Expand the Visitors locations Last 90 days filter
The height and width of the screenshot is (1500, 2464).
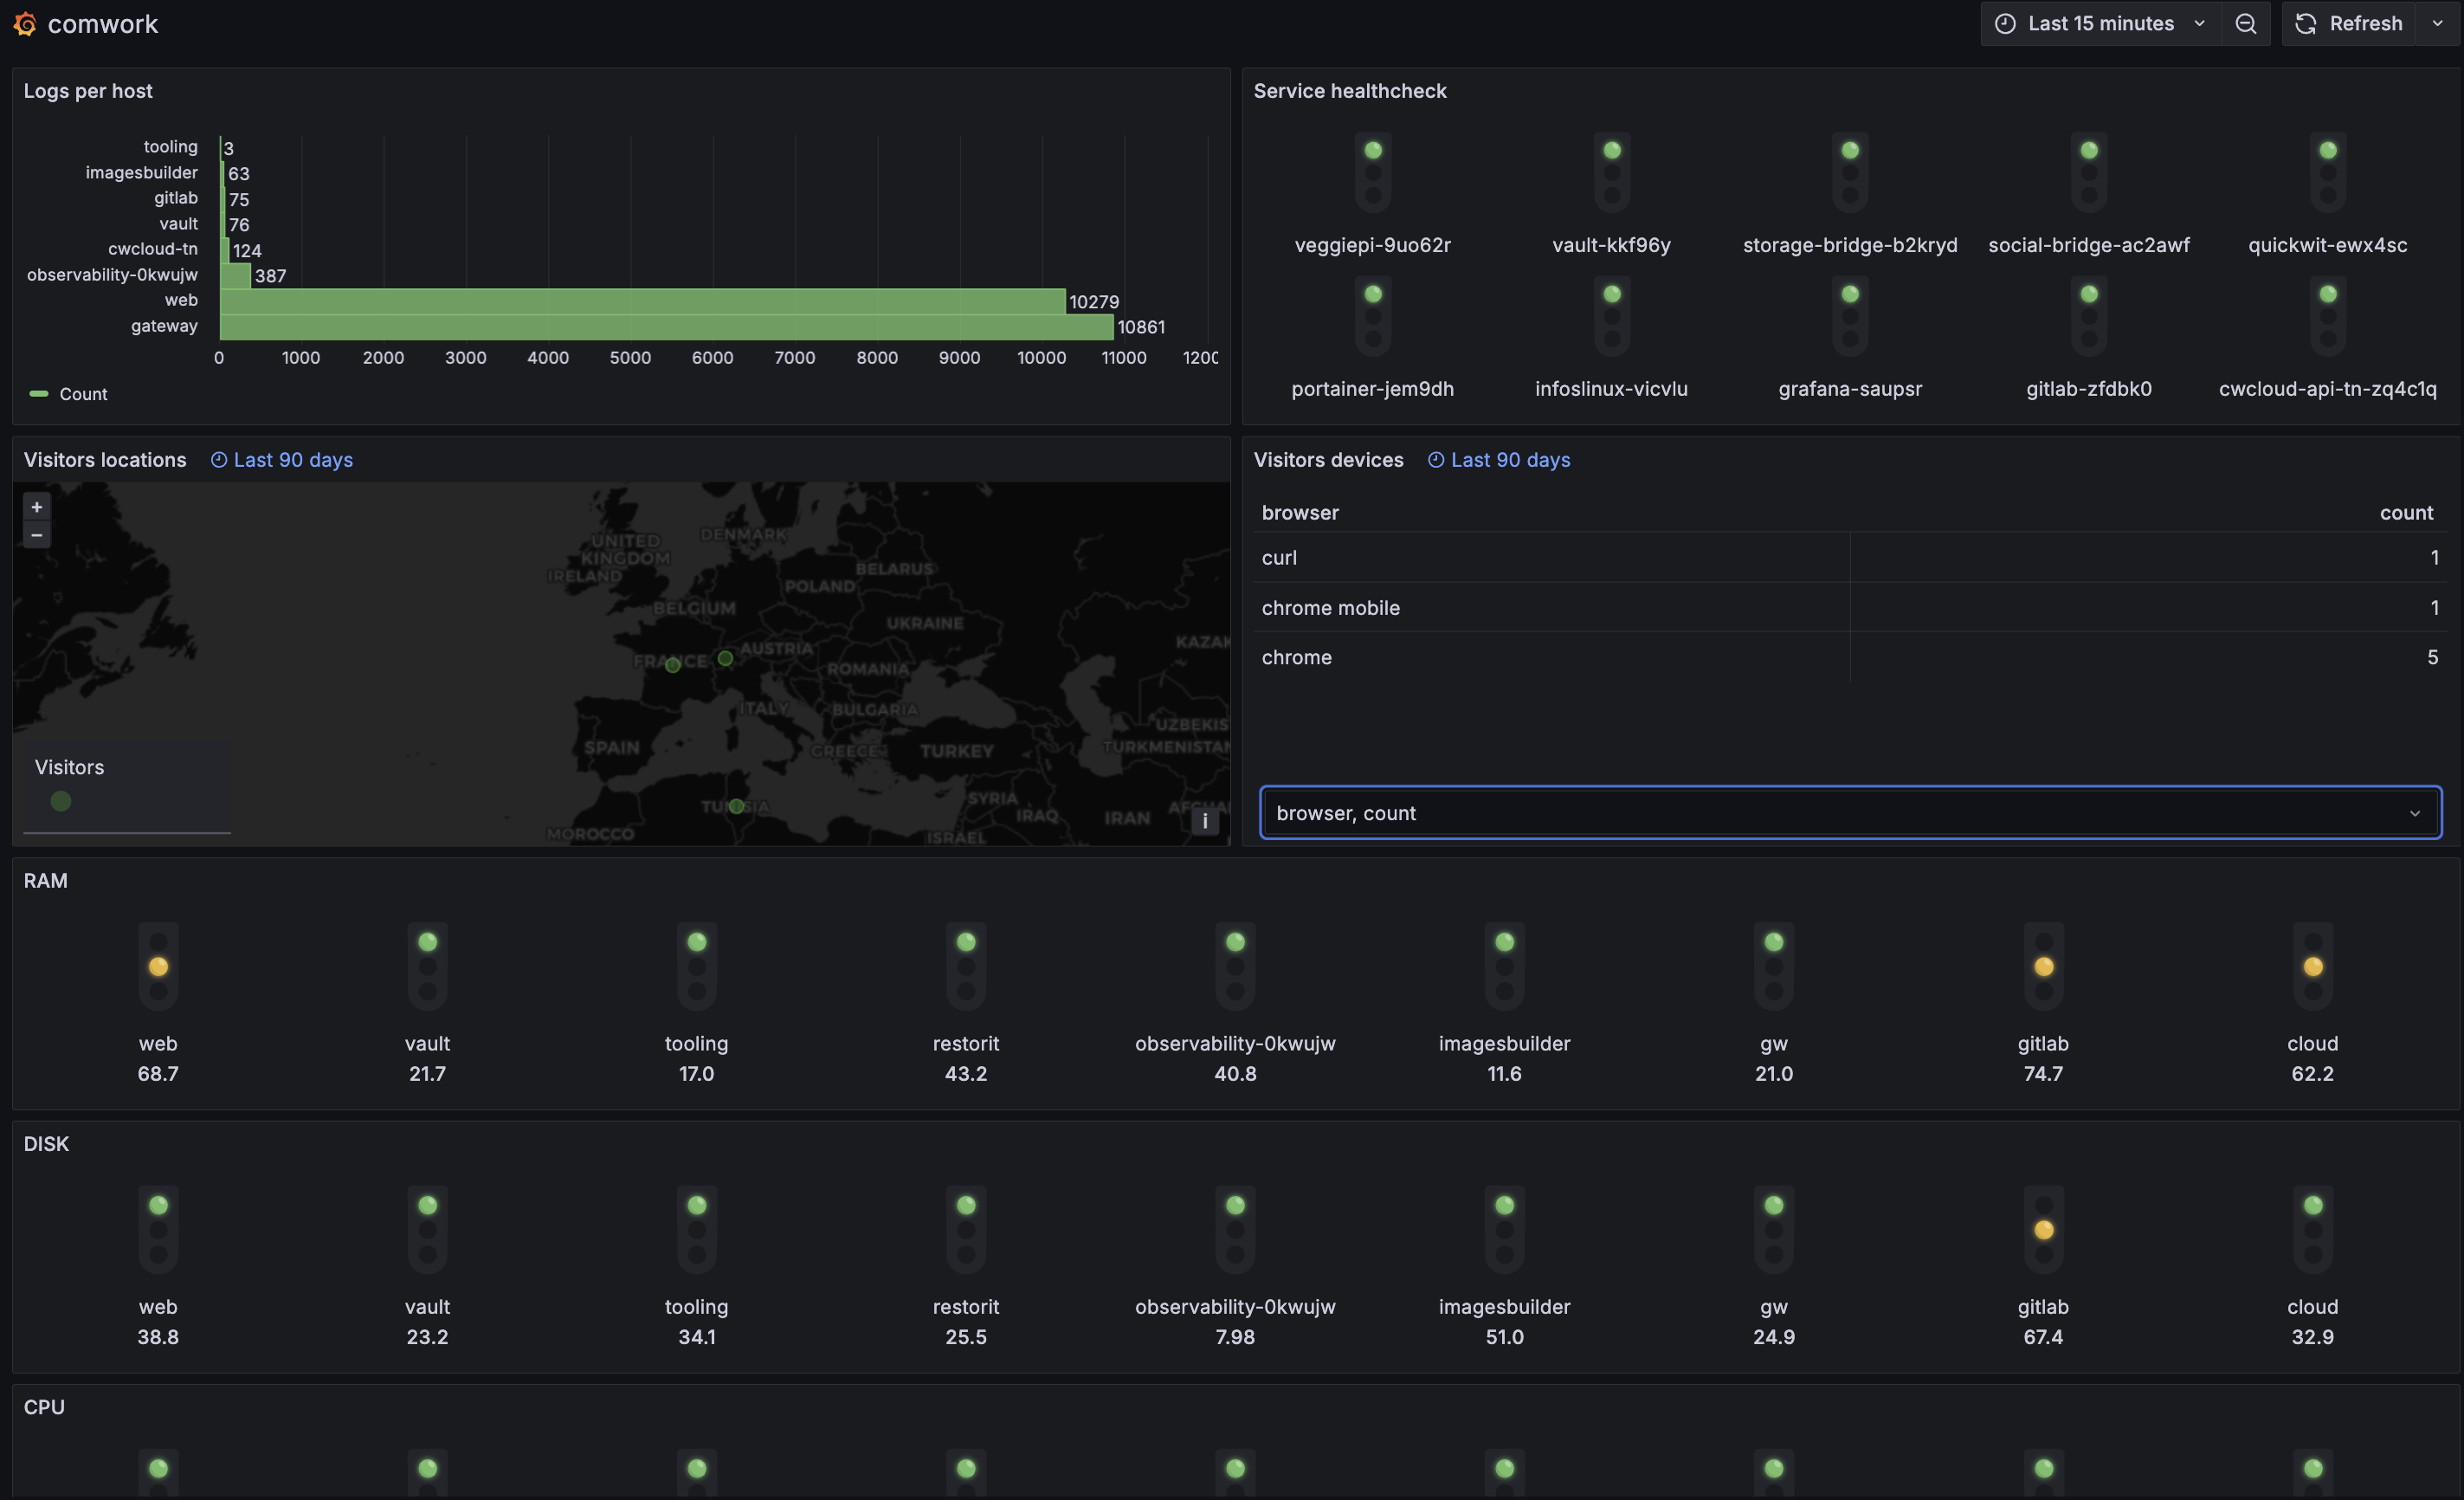(x=280, y=462)
